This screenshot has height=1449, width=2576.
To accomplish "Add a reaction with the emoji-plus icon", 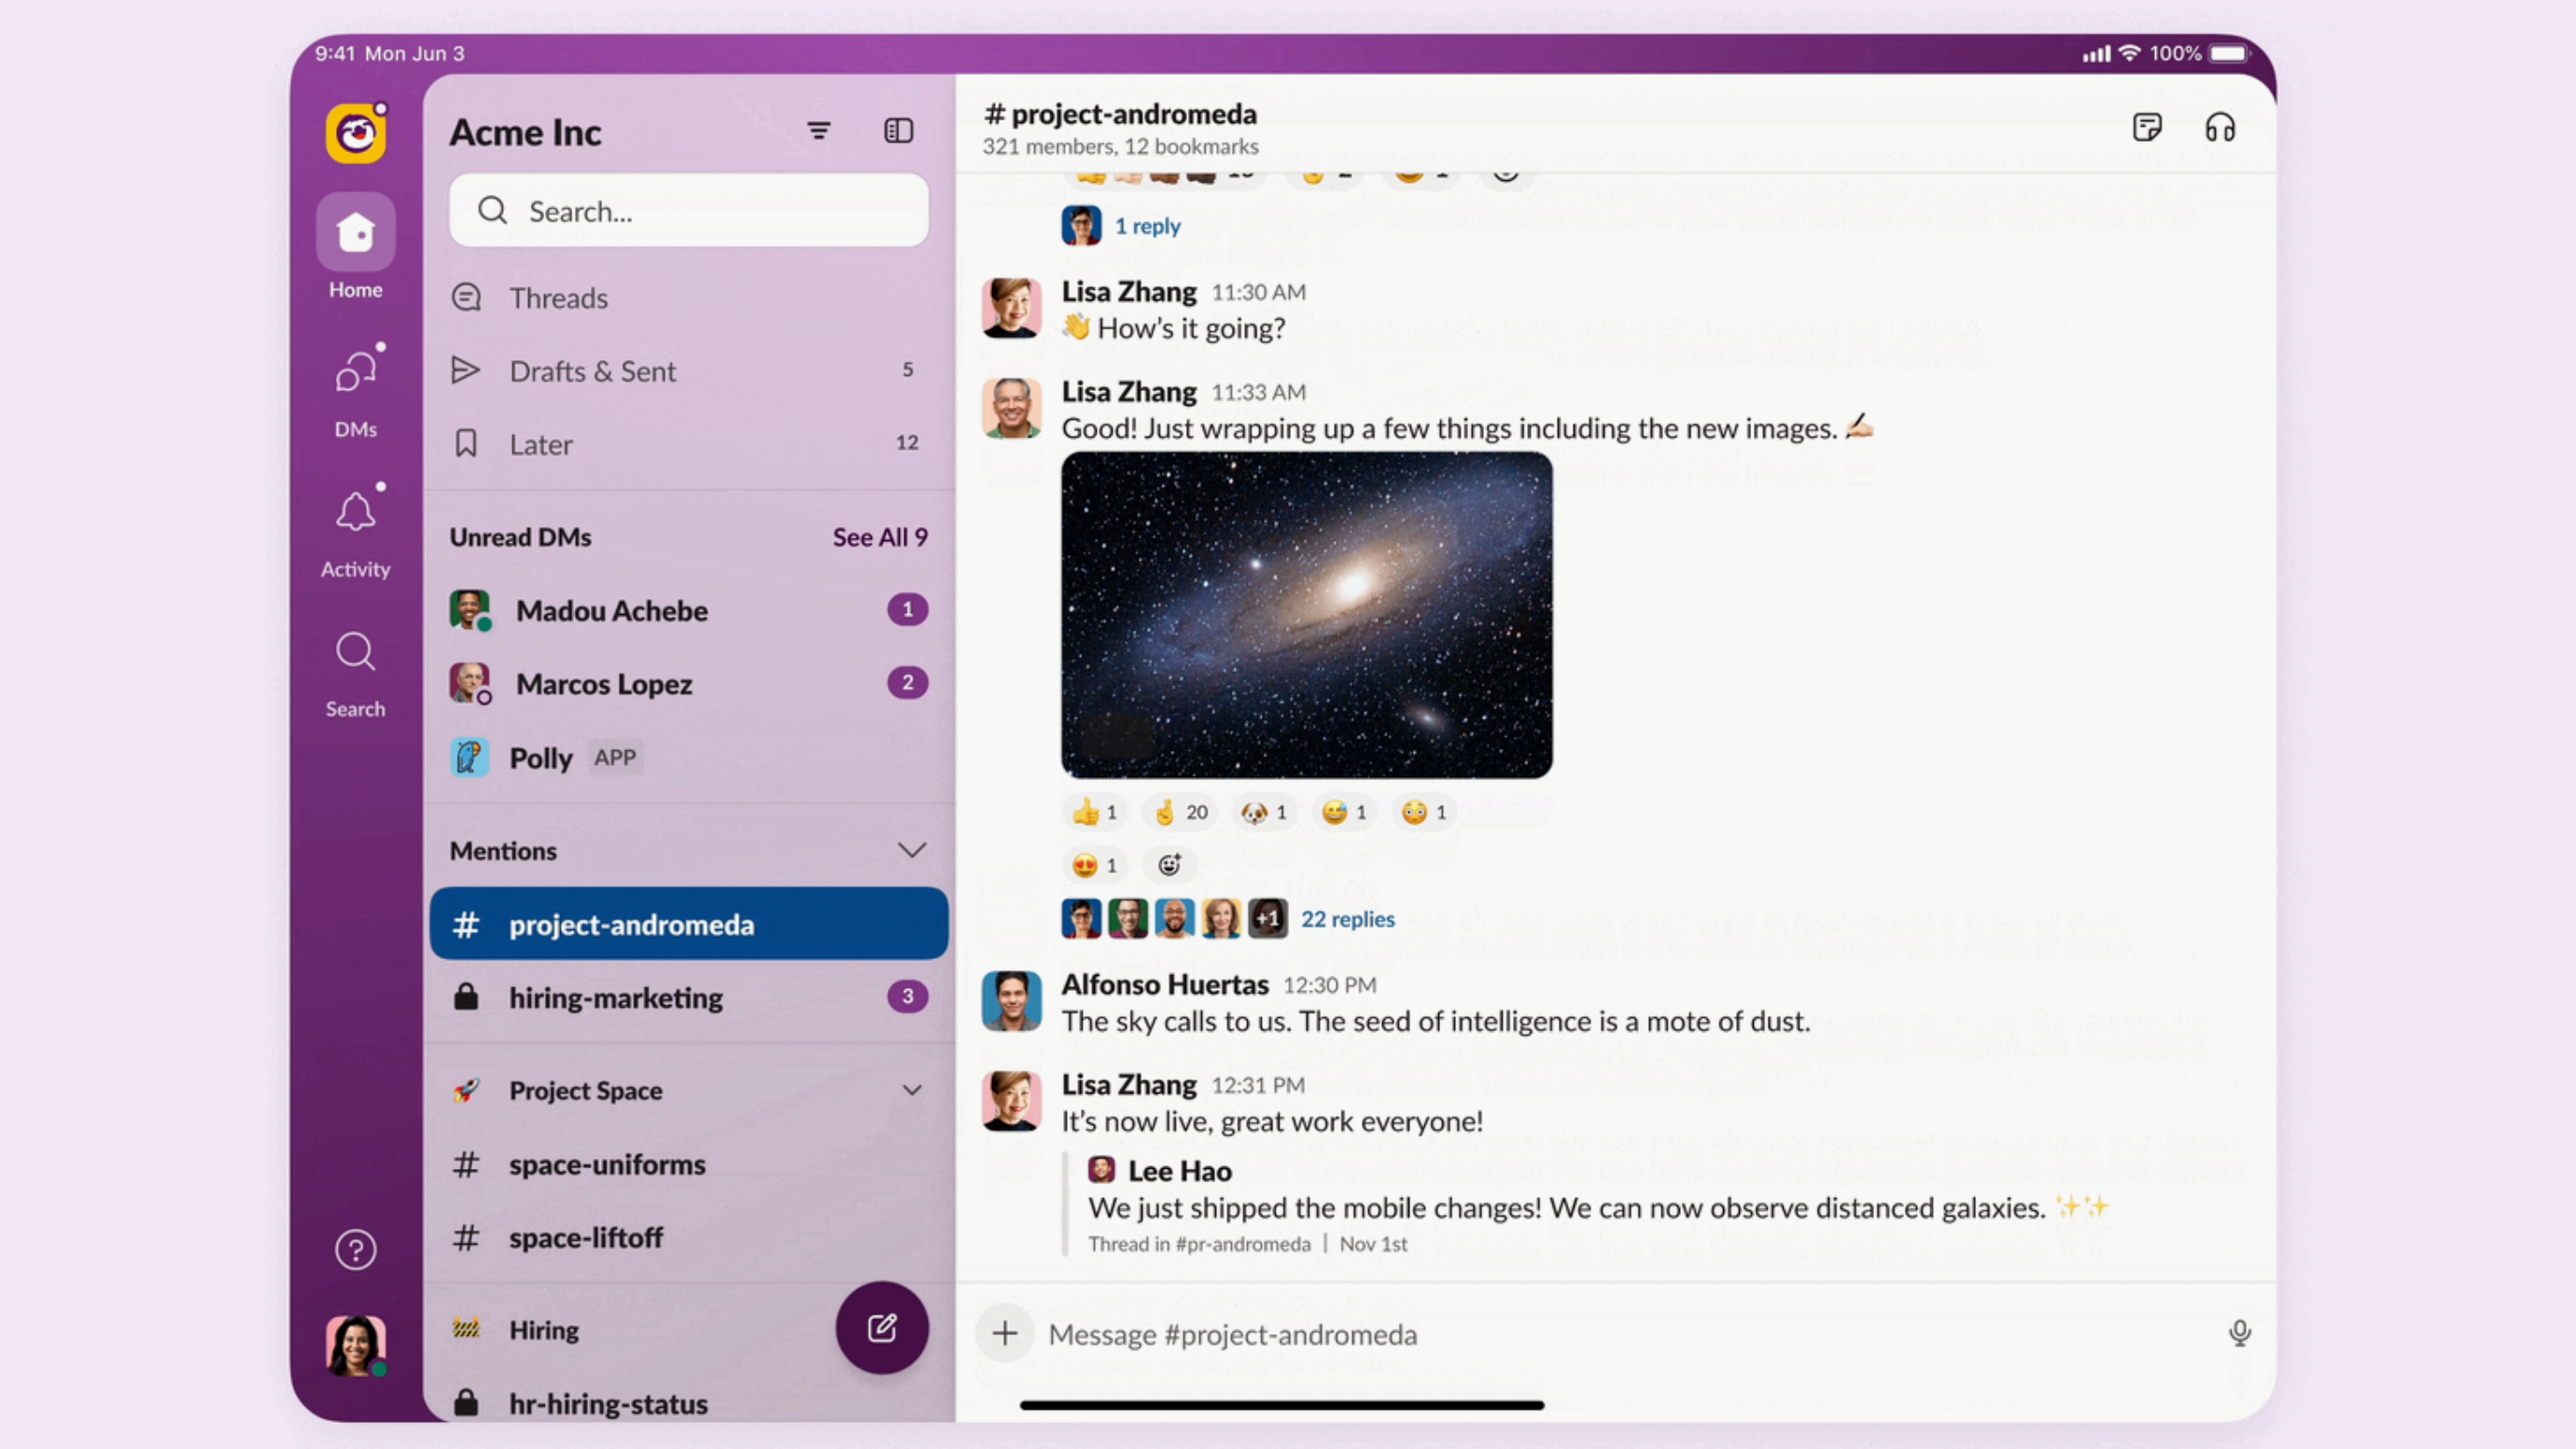I will 1169,865.
